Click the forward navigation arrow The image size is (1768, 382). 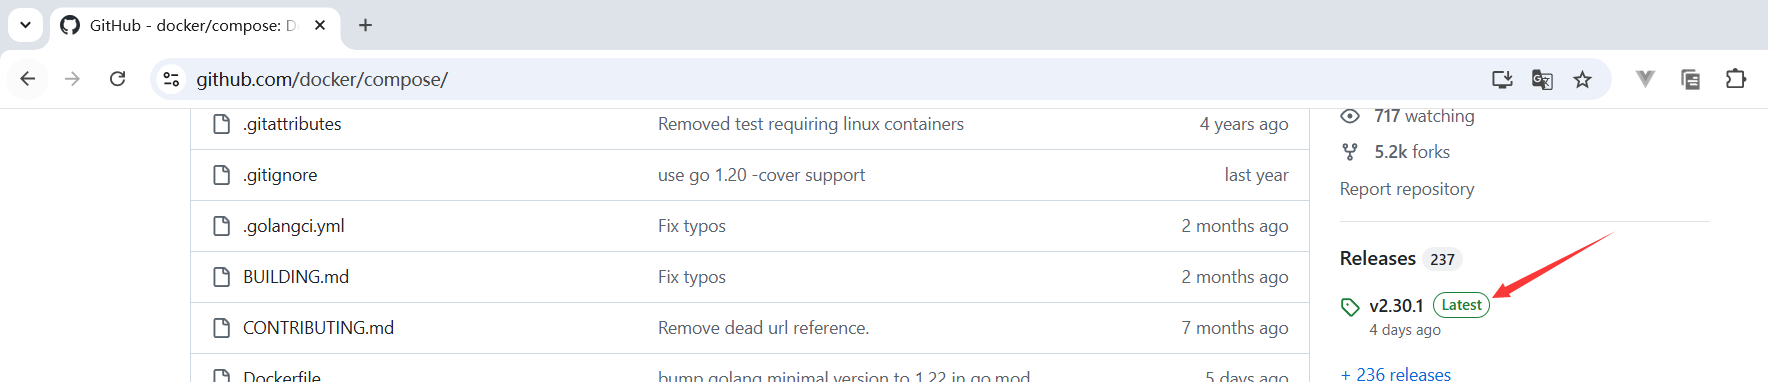tap(72, 79)
